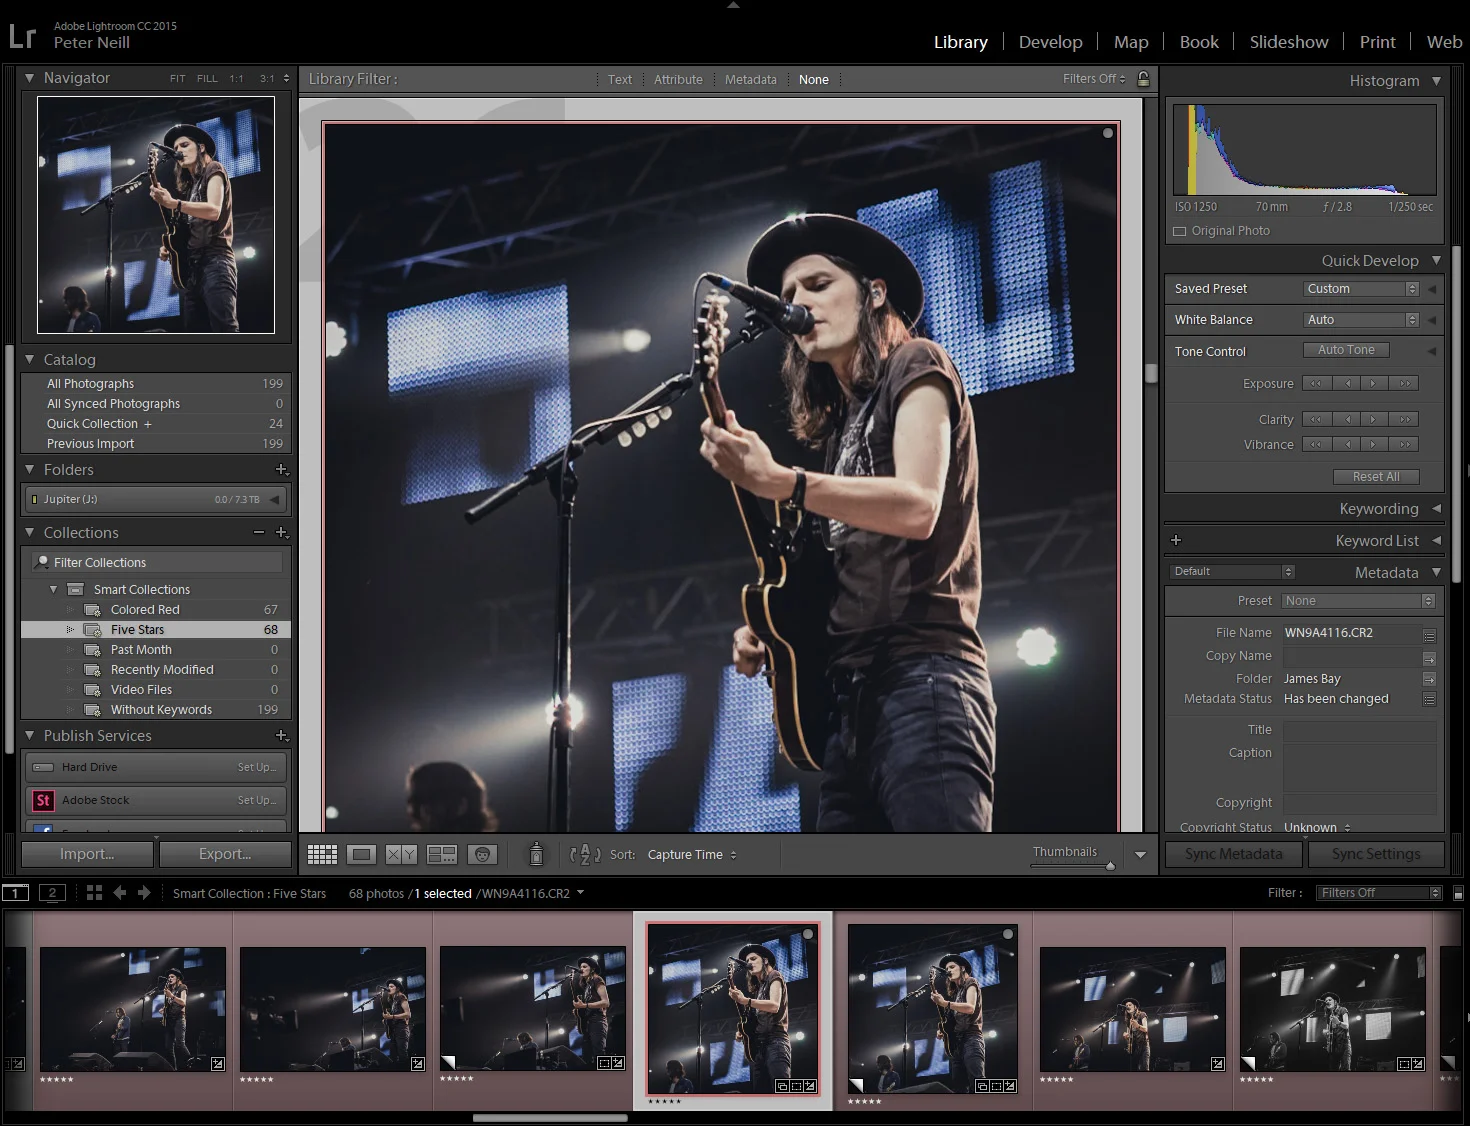Screen dimensions: 1470x1126
Task: Click the Auto Tone button
Action: tap(1346, 350)
